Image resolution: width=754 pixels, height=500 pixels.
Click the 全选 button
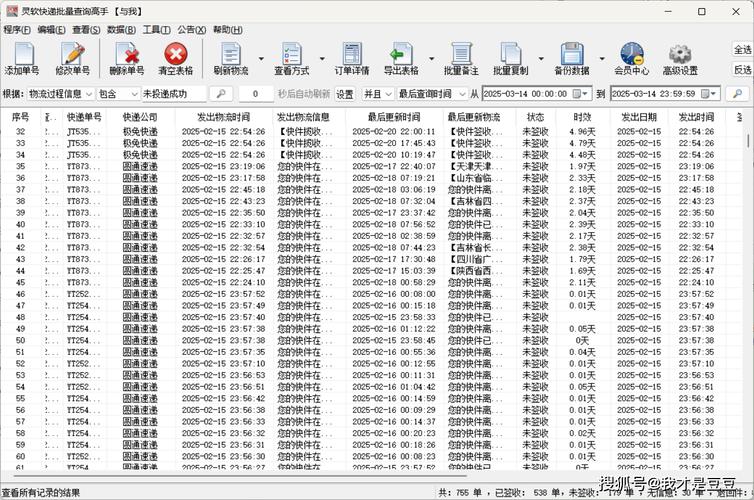click(x=742, y=50)
